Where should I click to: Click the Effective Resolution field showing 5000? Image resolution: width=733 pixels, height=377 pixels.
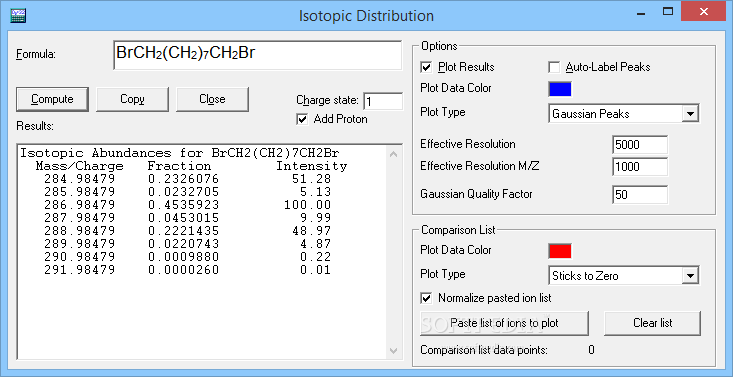click(x=640, y=145)
